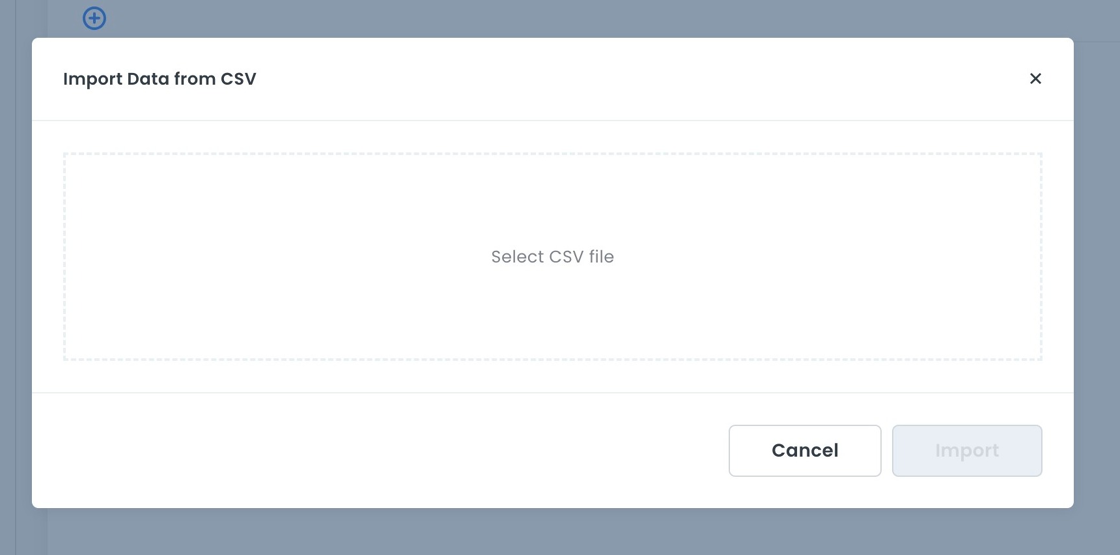
Task: Abort importing by clicking Cancel
Action: point(804,451)
